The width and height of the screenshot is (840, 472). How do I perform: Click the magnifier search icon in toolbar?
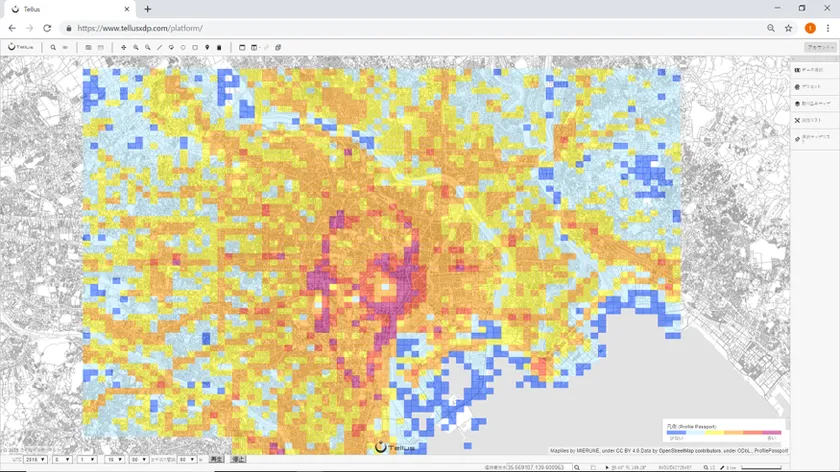point(53,47)
